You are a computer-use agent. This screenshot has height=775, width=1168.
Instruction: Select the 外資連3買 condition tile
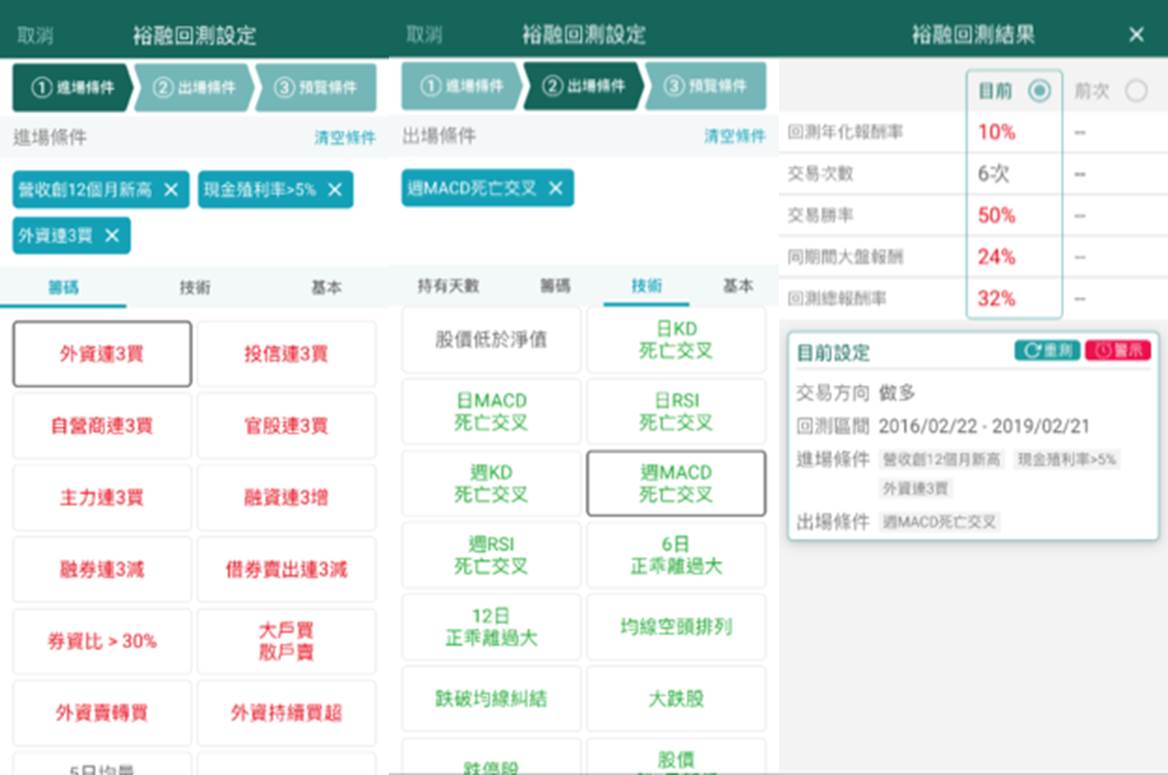coord(102,354)
